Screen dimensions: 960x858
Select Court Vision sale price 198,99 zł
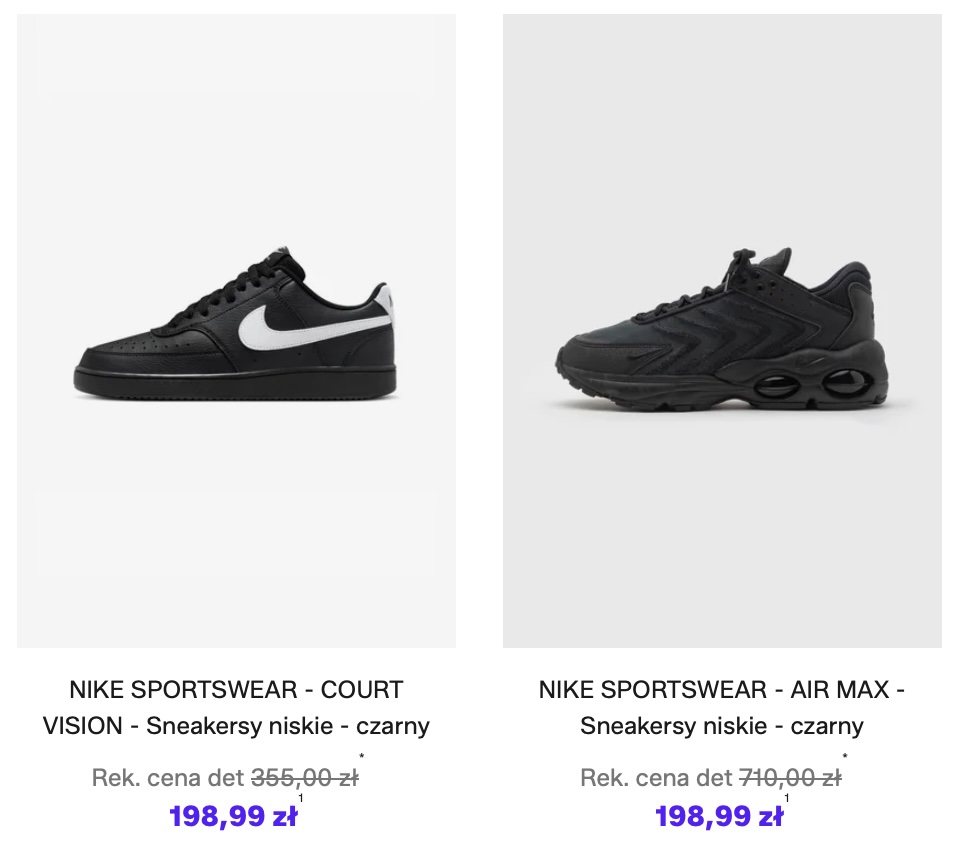[x=233, y=817]
